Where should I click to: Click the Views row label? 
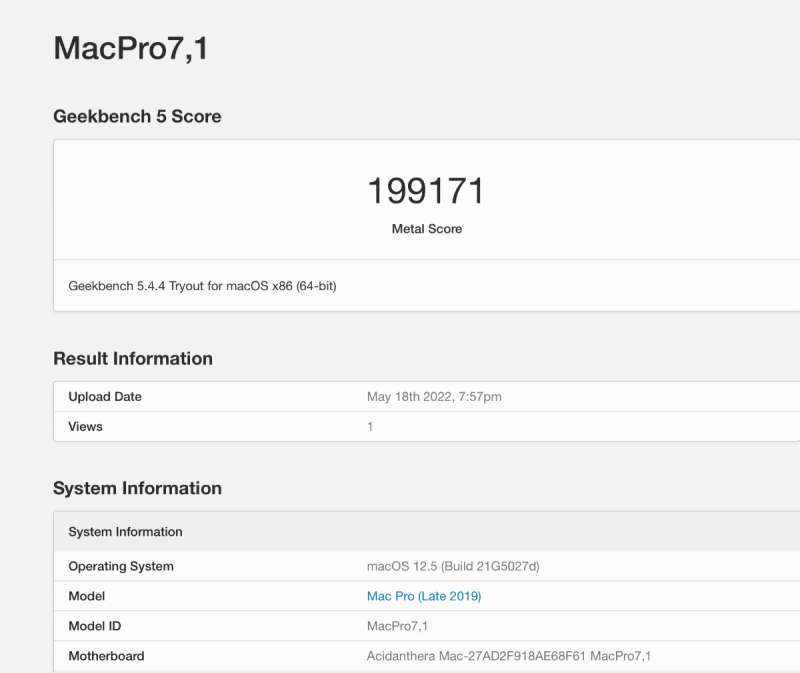pyautogui.click(x=85, y=427)
